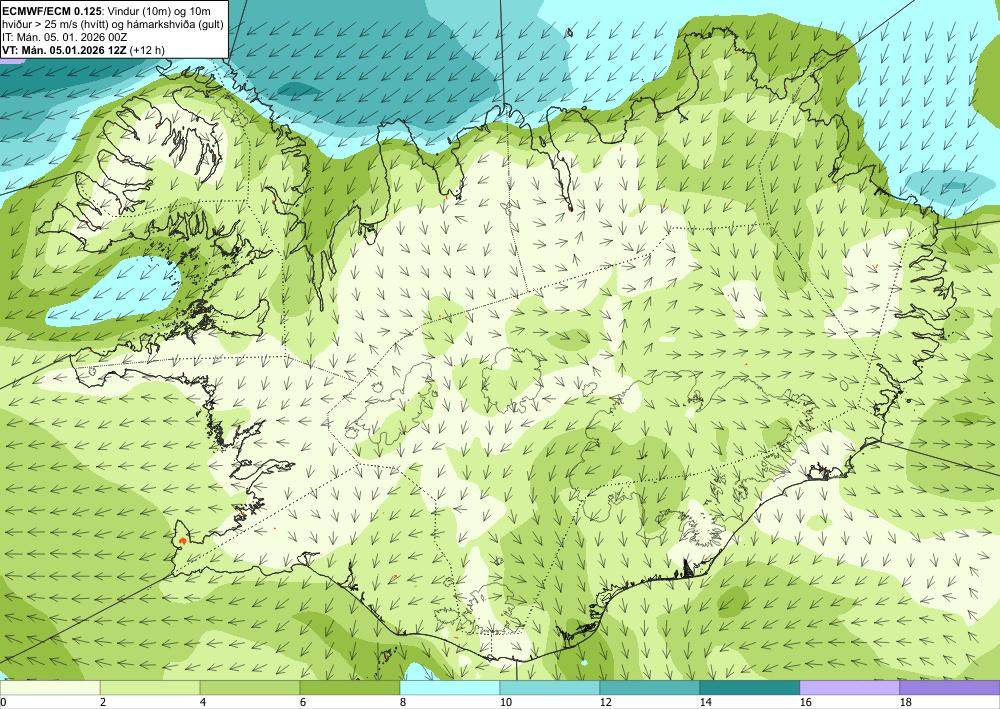Click the legend swatch above 18 m/s

tap(950, 687)
